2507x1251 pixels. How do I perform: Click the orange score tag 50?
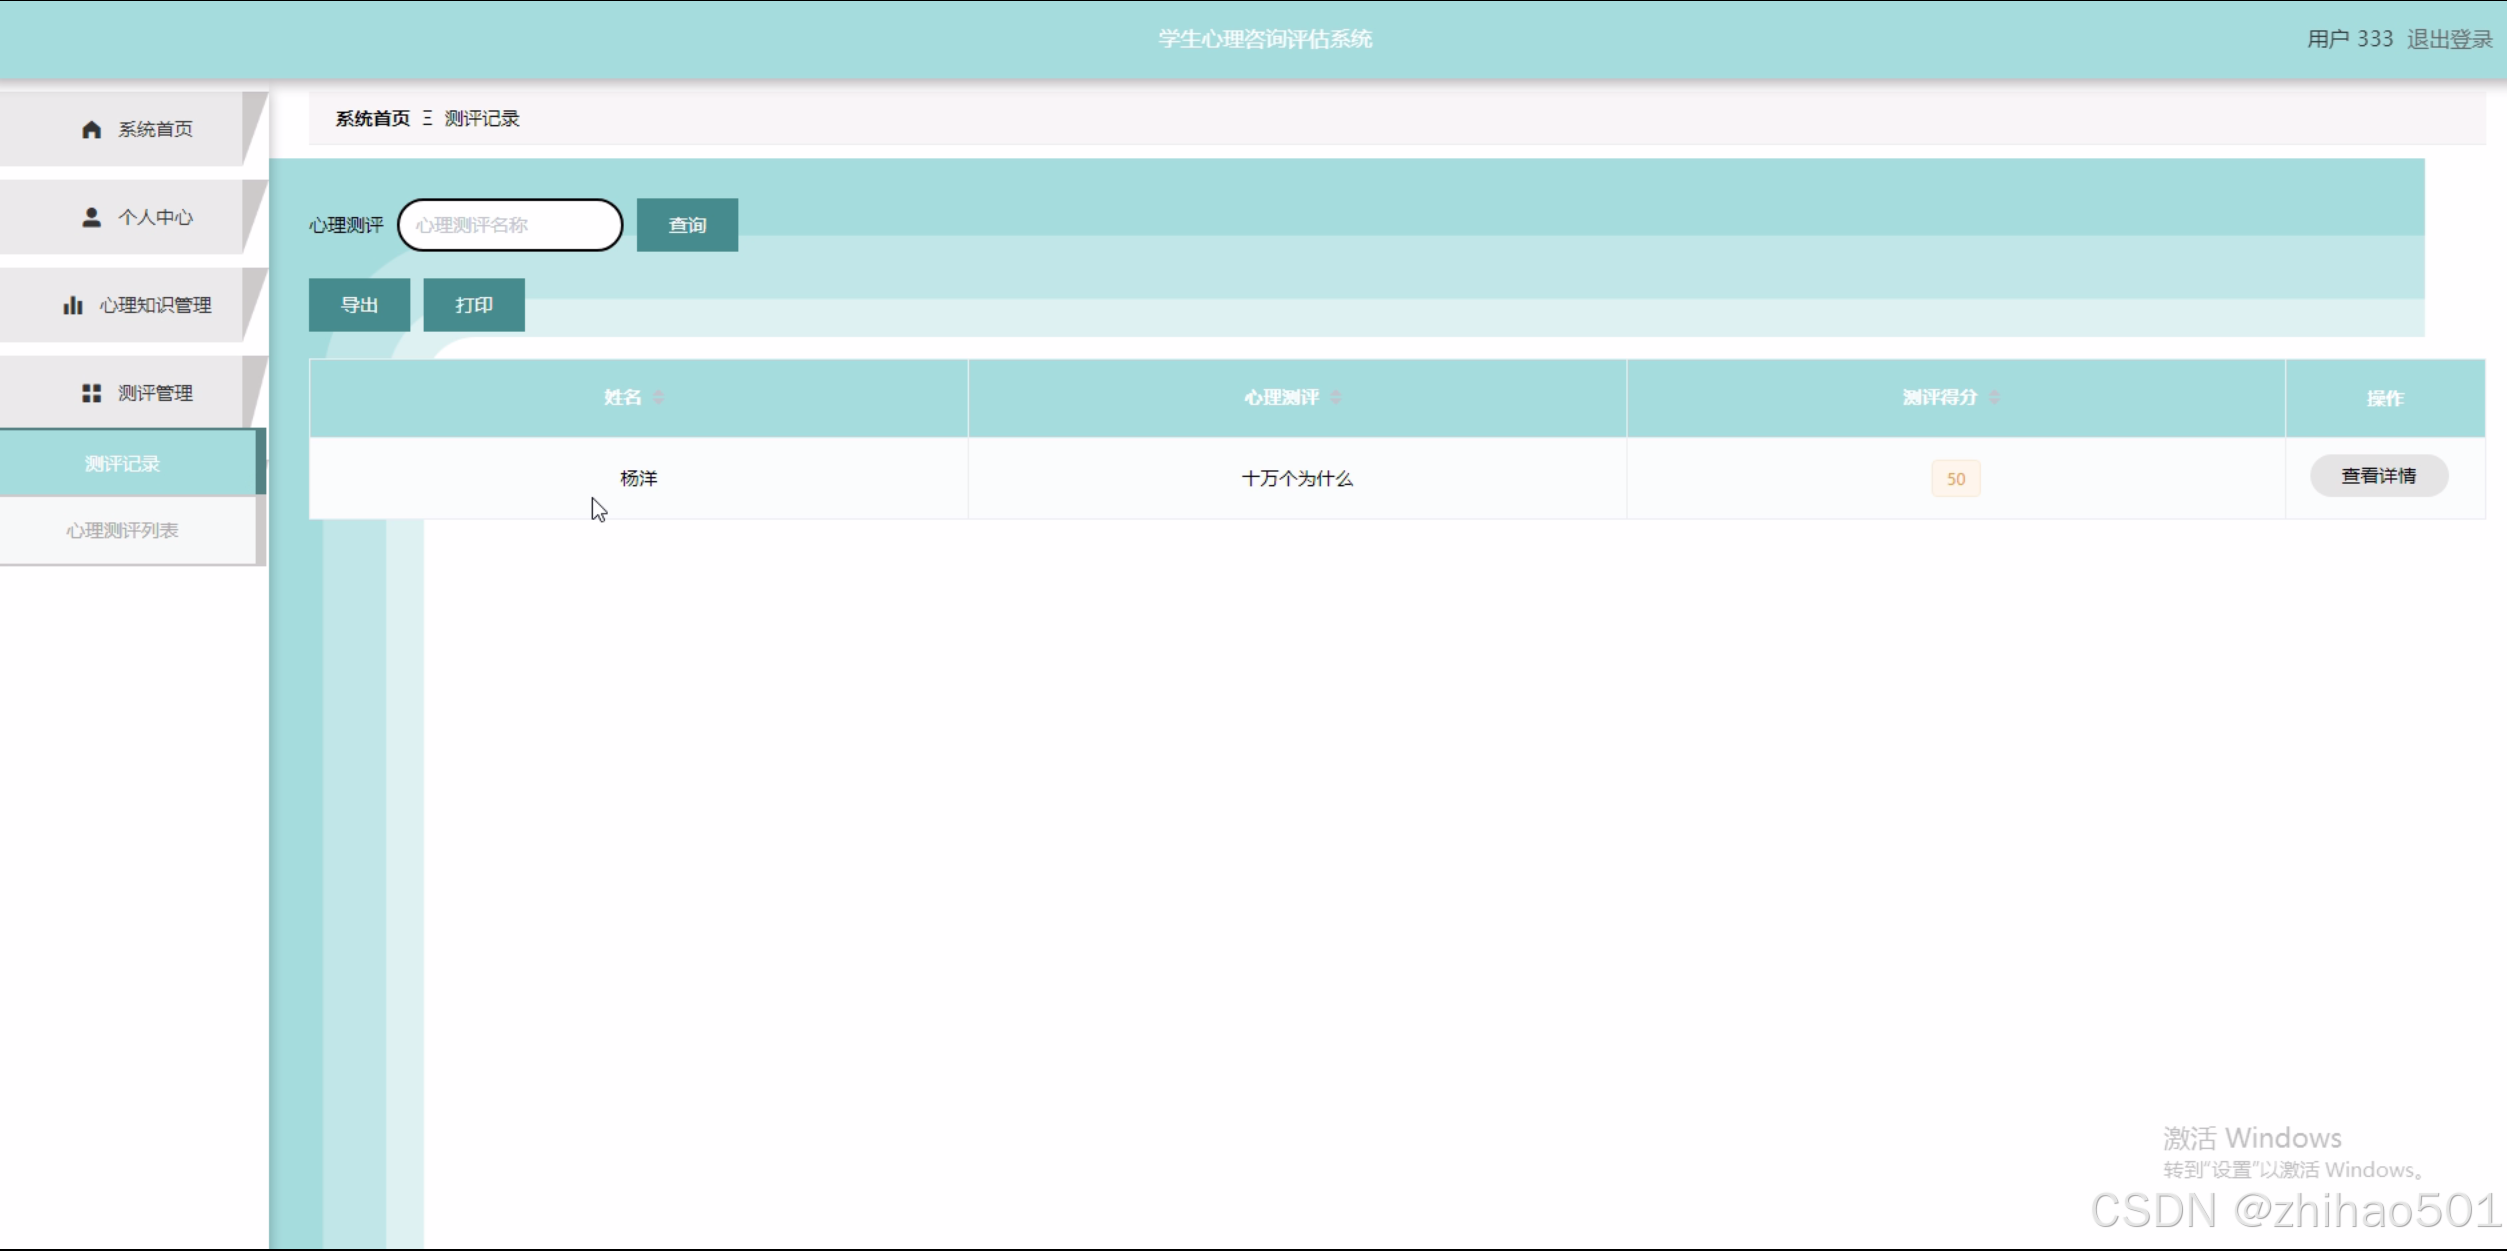coord(1955,479)
